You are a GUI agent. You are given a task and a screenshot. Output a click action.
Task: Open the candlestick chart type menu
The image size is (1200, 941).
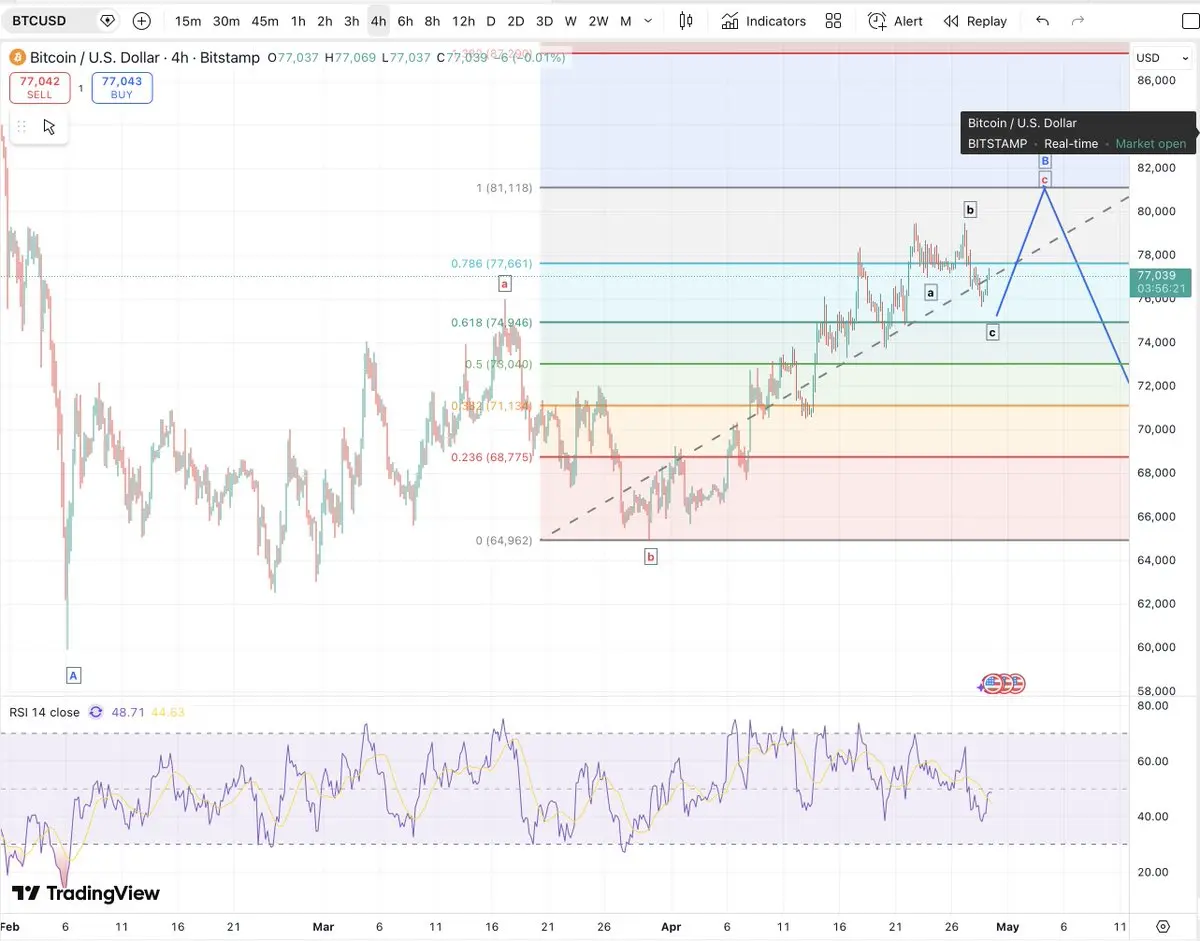tap(686, 21)
